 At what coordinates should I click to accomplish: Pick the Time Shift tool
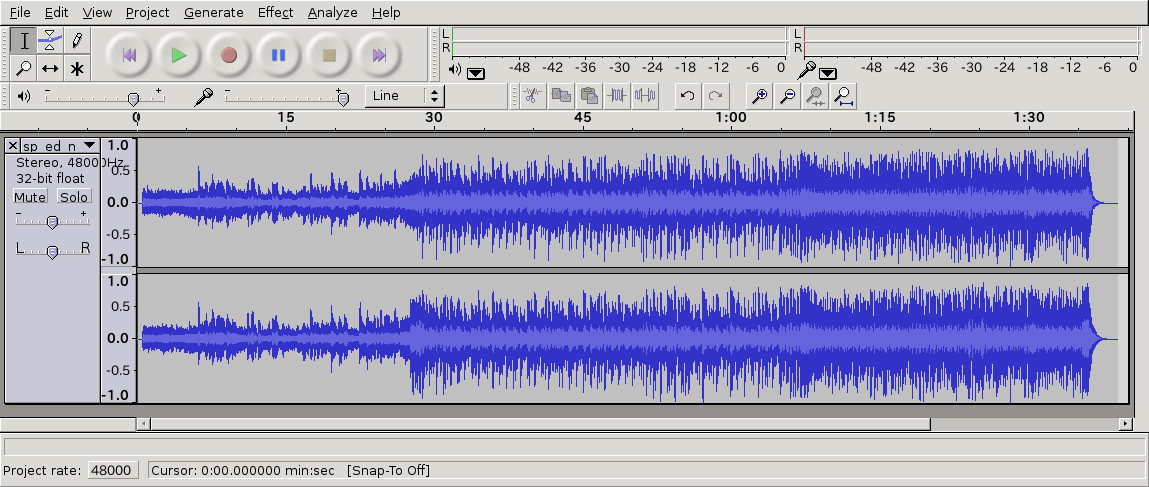(50, 68)
